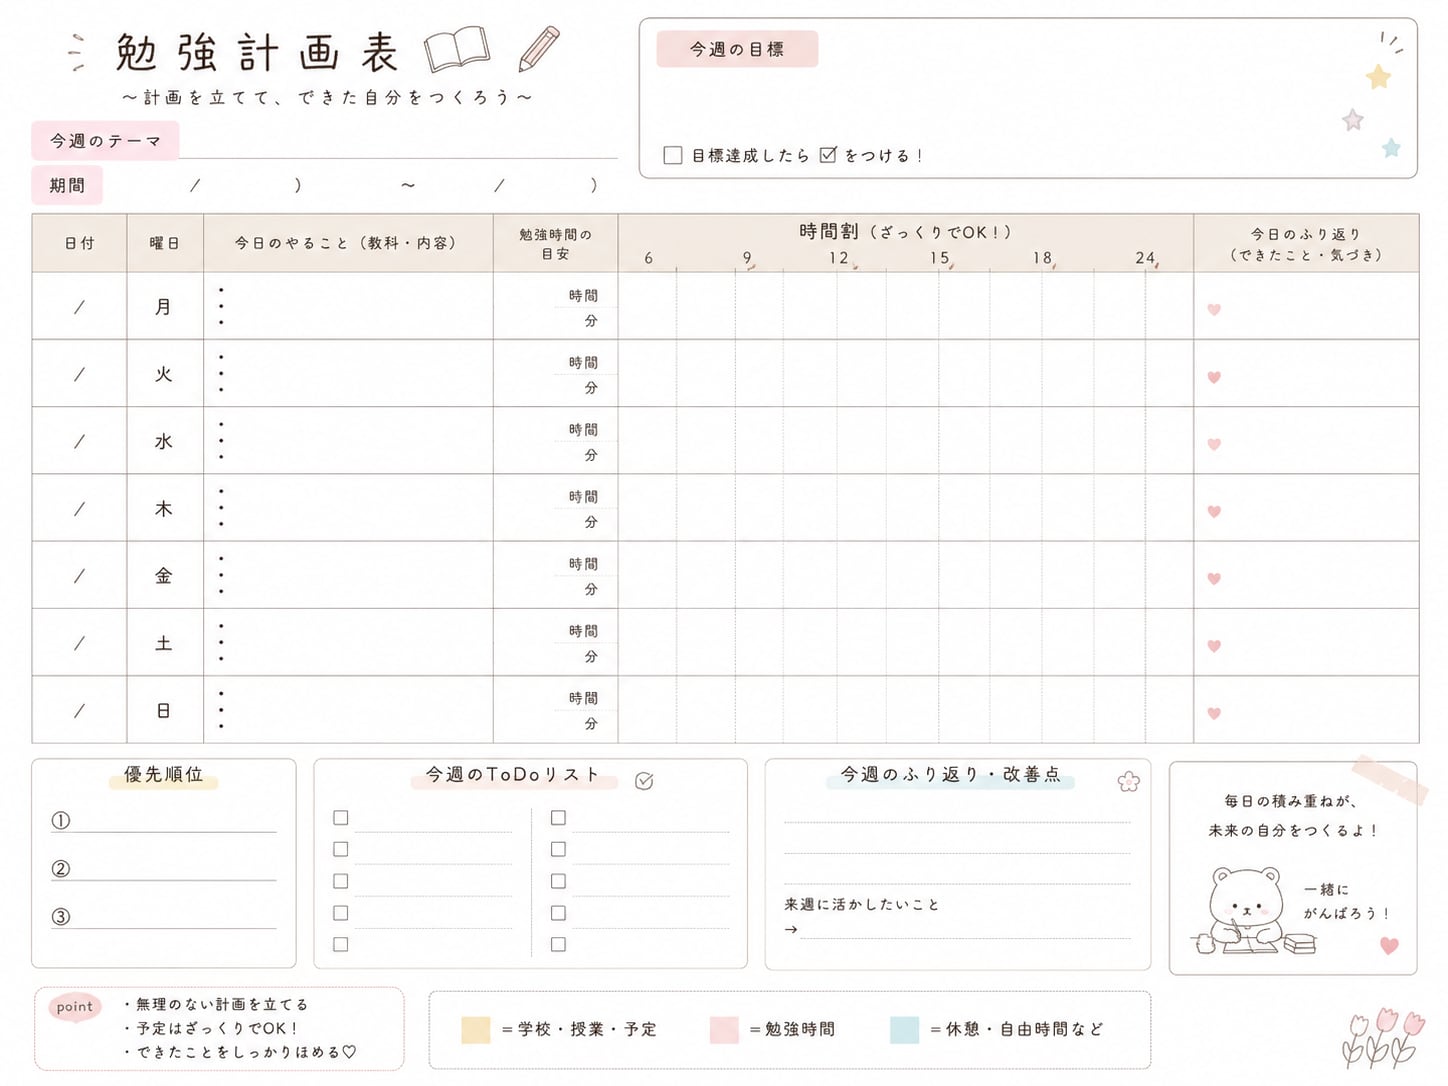Click the 今日のやること（教科・内容） header

tap(348, 243)
